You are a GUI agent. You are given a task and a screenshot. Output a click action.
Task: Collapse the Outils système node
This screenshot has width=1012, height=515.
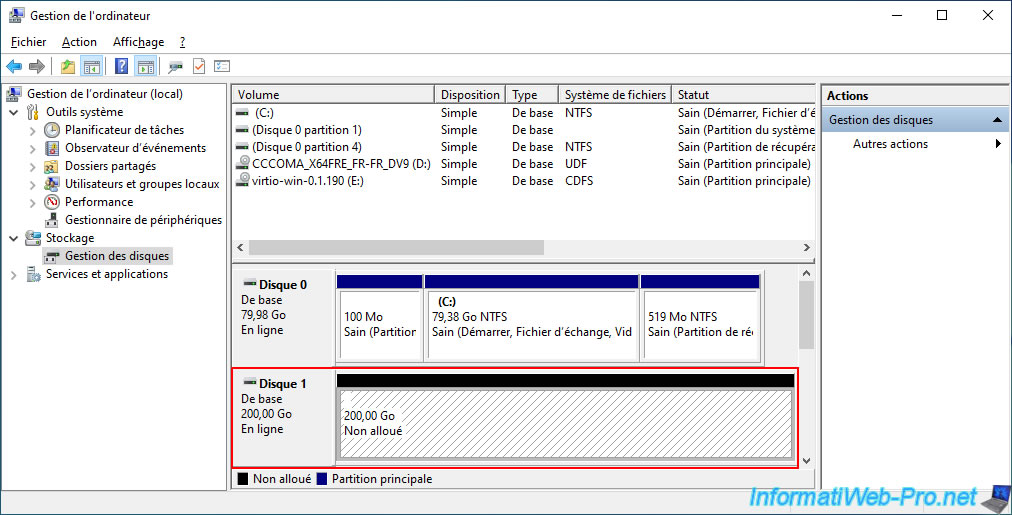(x=14, y=112)
